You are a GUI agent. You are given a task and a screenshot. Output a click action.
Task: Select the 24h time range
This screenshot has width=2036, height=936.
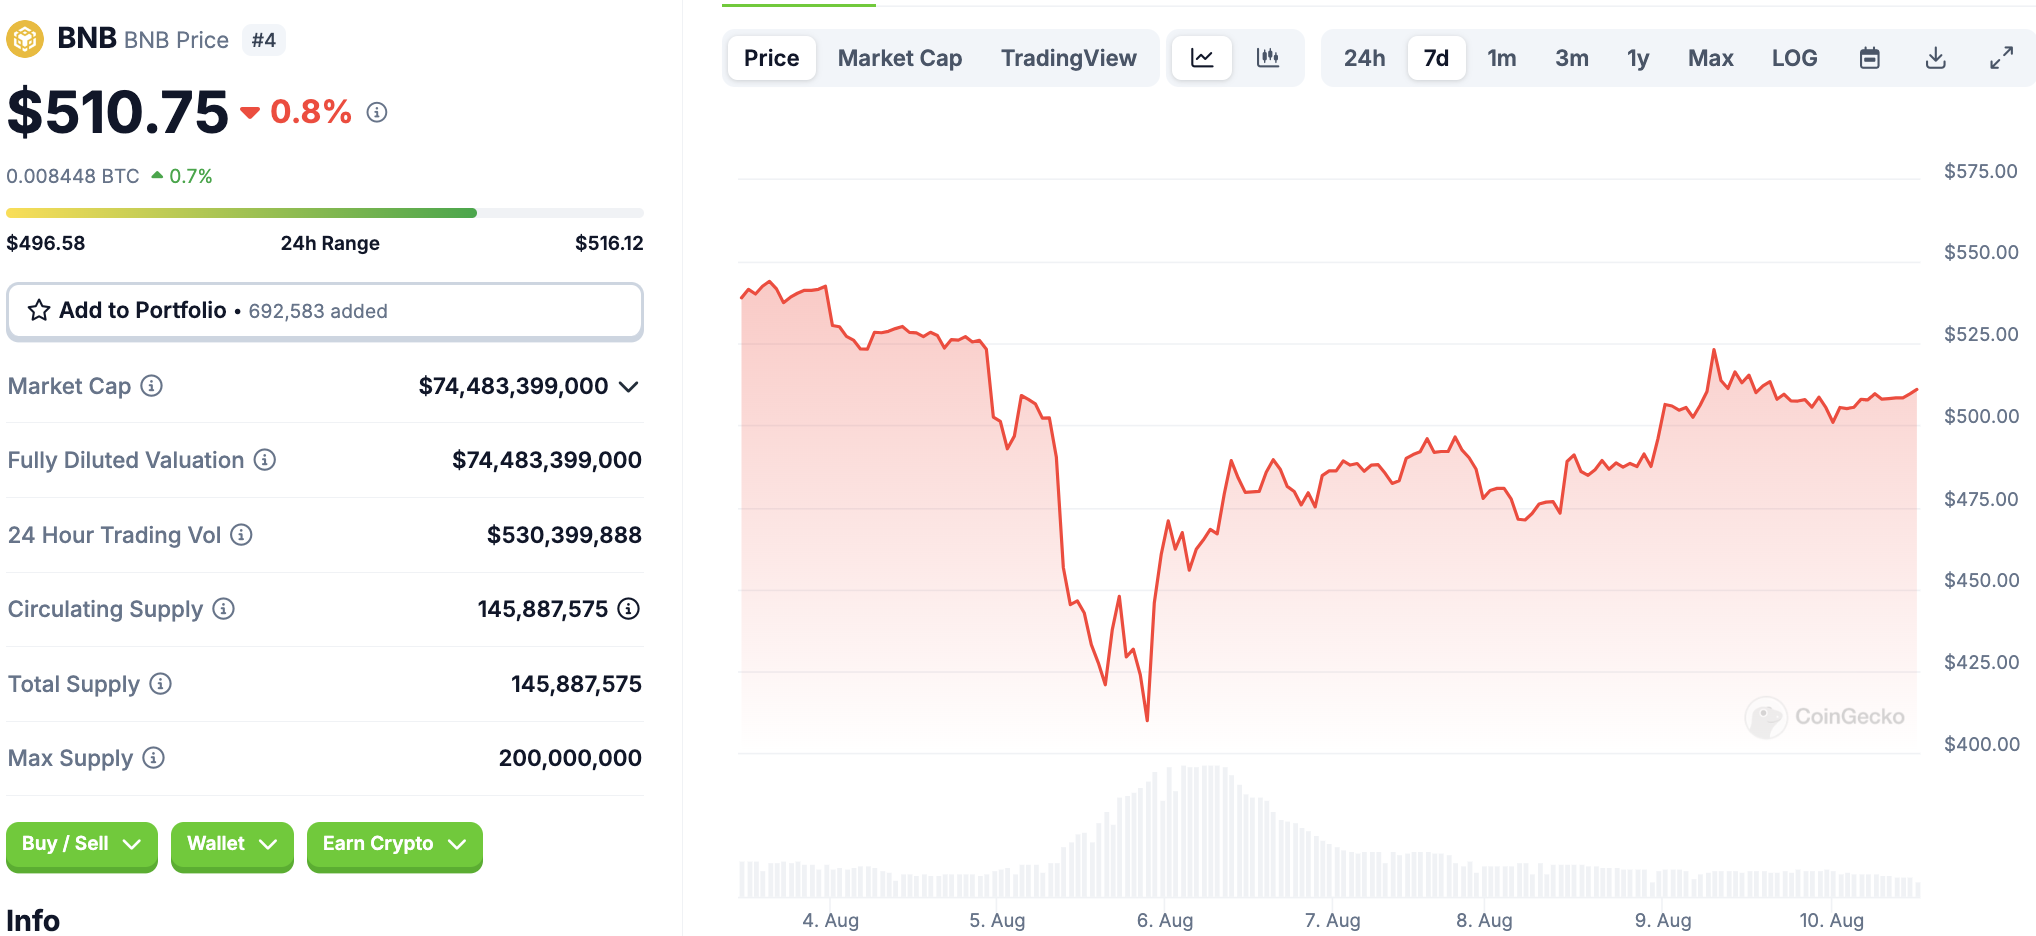pyautogui.click(x=1364, y=58)
